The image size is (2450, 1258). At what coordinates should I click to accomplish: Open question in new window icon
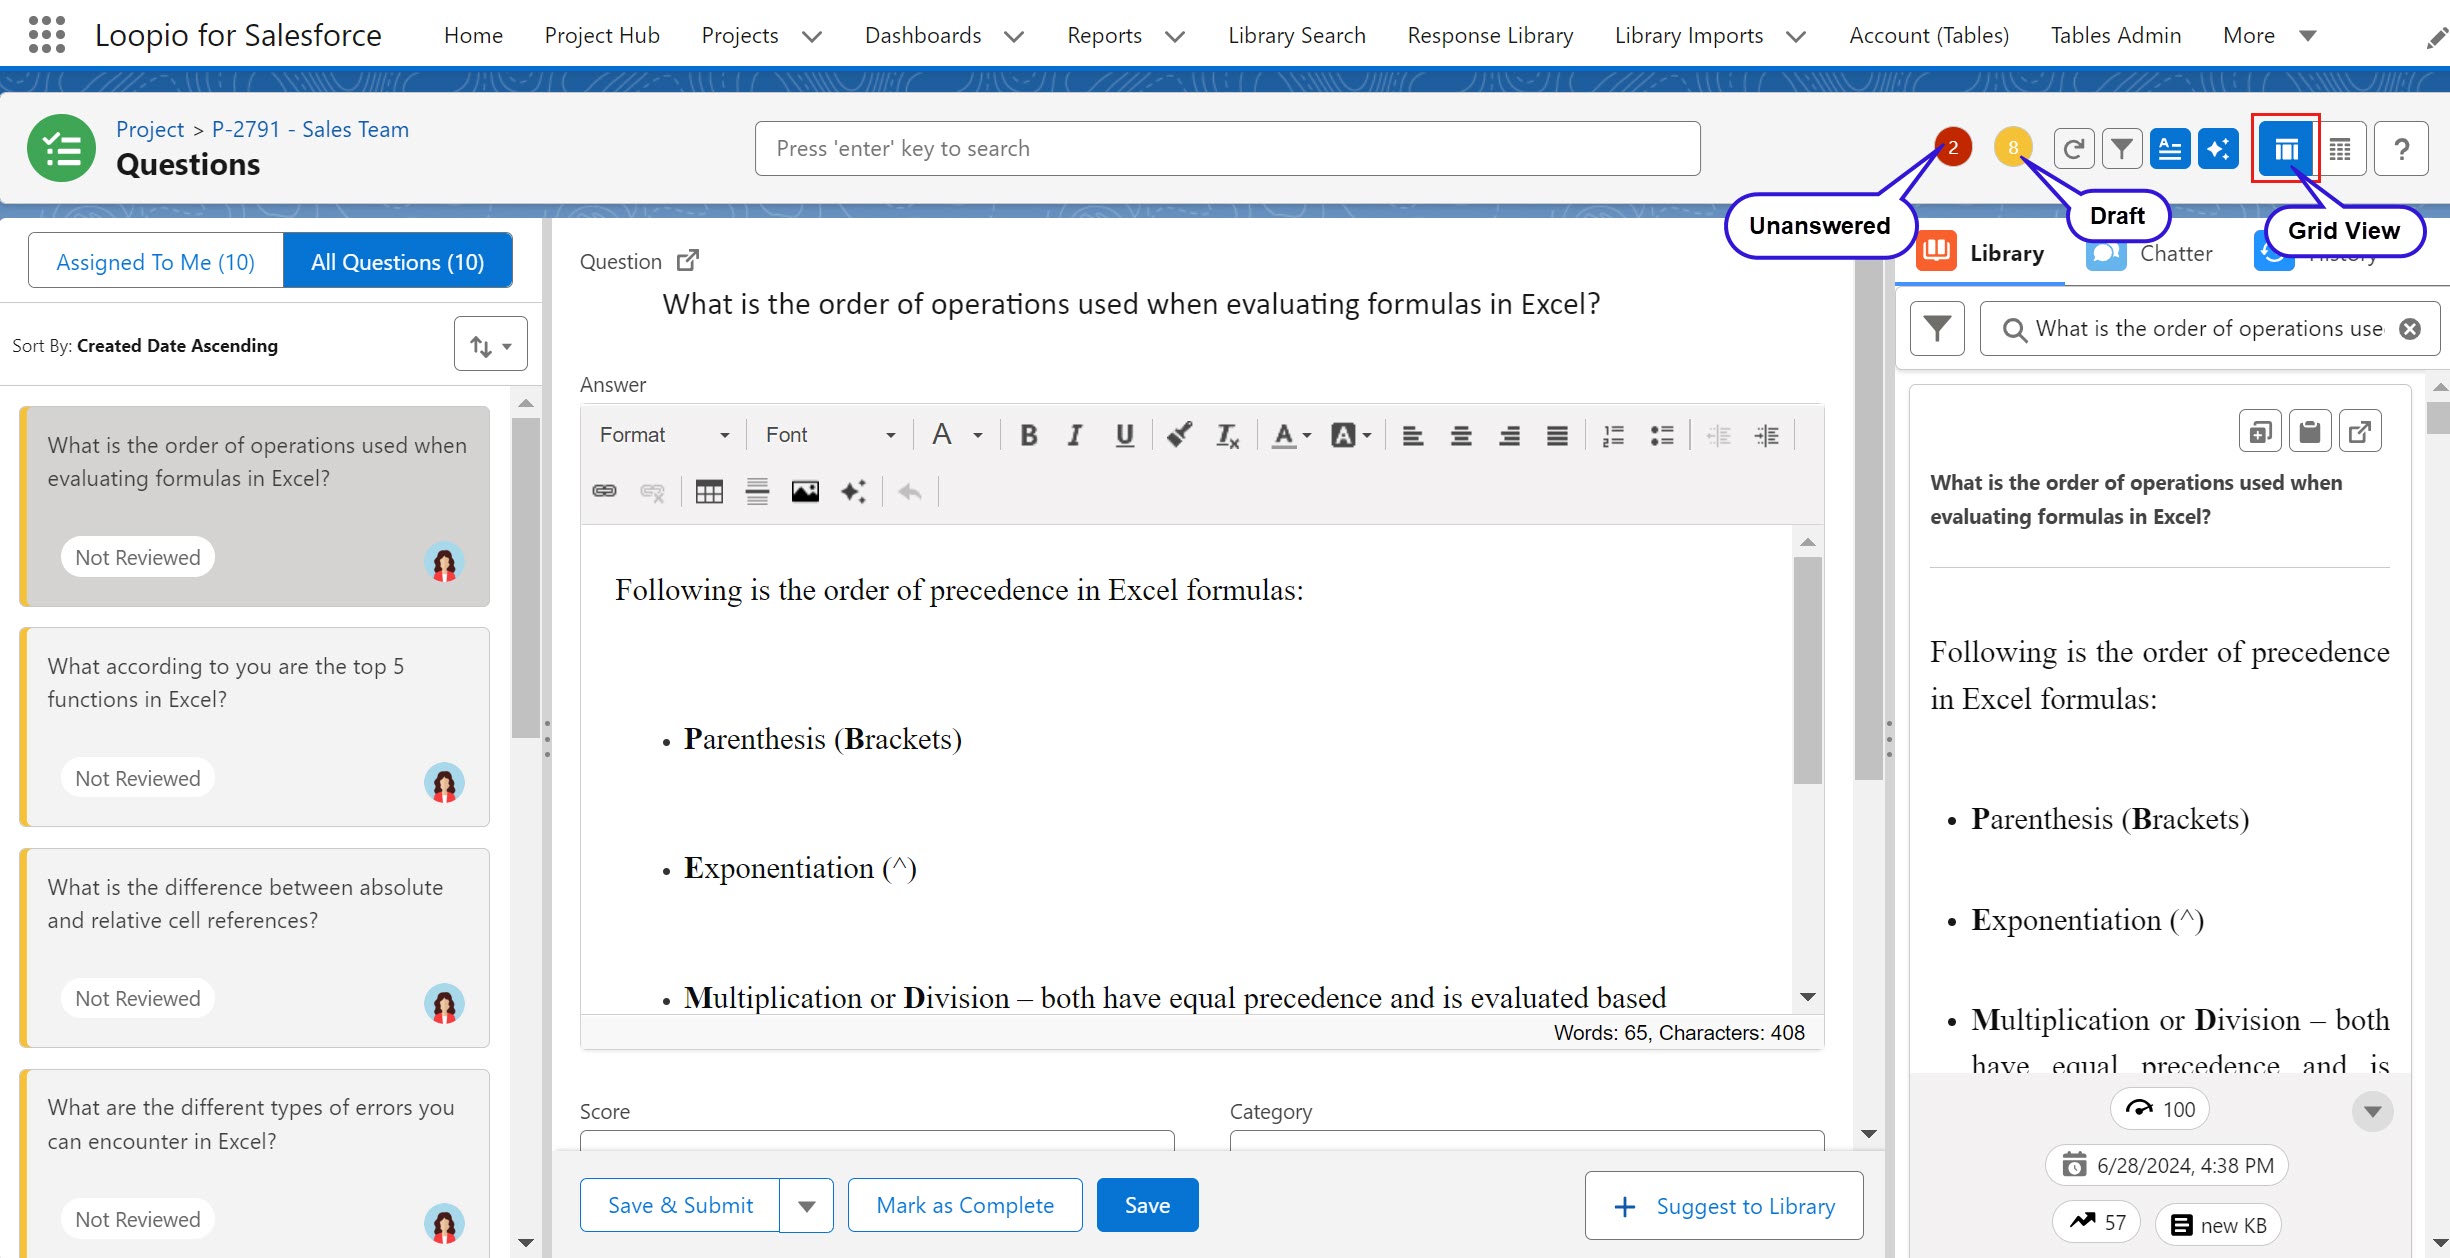[x=688, y=261]
